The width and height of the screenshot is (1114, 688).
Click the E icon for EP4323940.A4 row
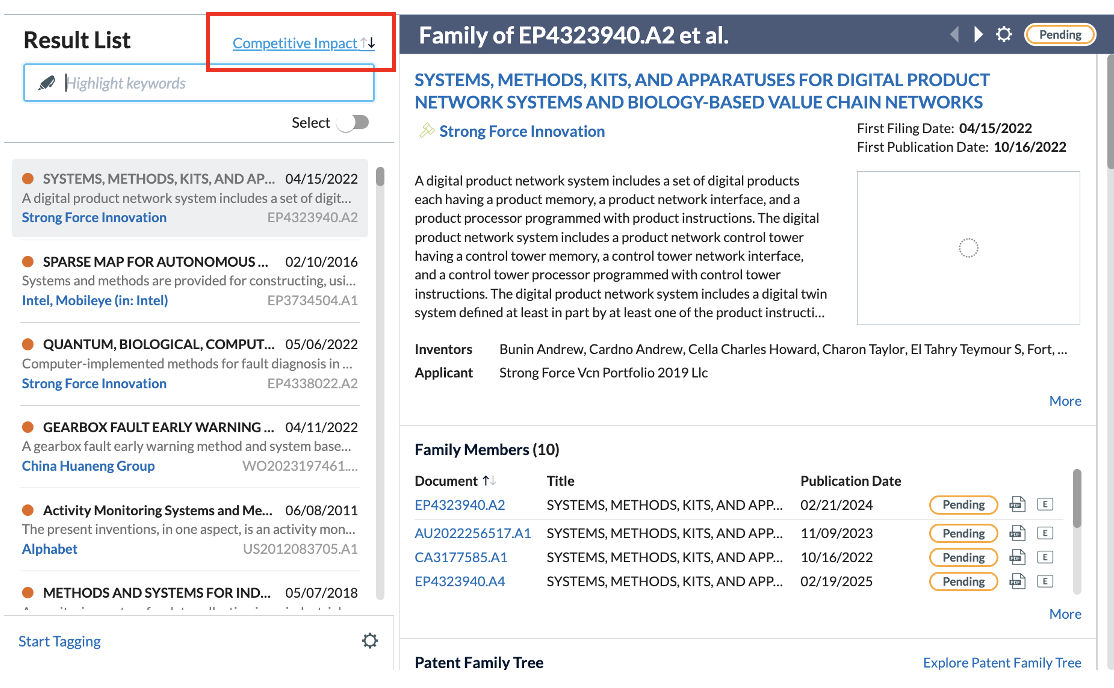click(x=1044, y=581)
